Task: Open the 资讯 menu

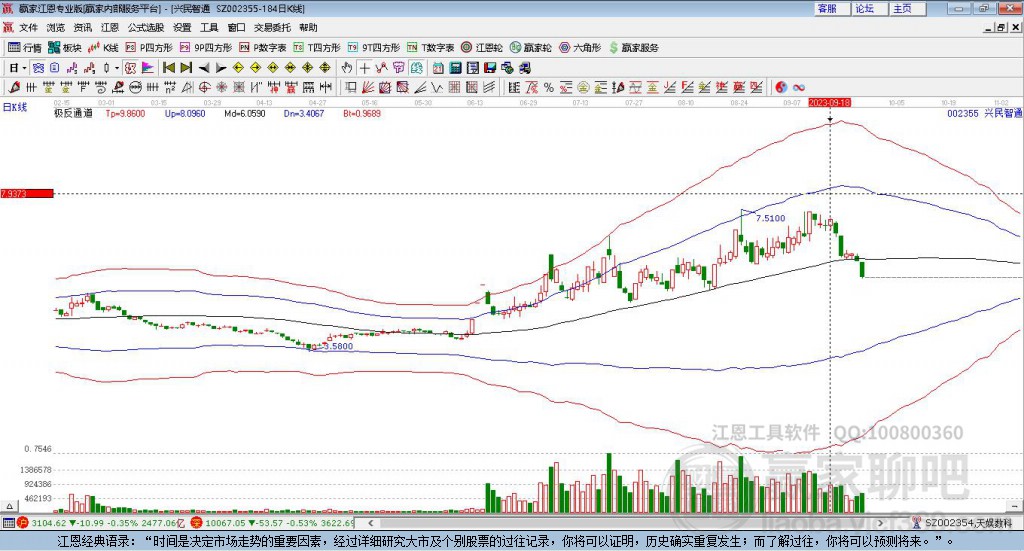Action: tap(83, 27)
